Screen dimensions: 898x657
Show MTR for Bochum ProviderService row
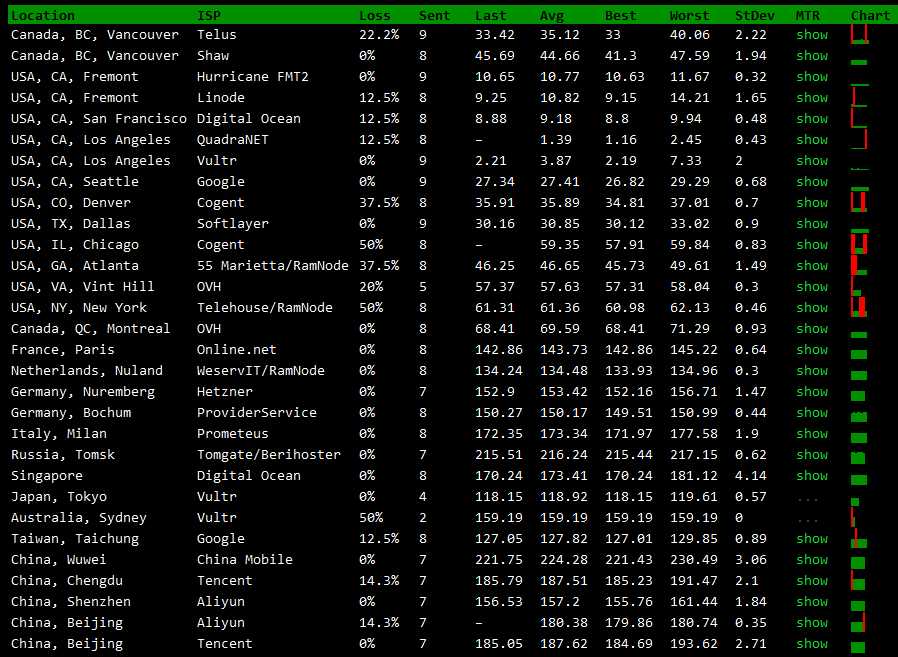812,413
